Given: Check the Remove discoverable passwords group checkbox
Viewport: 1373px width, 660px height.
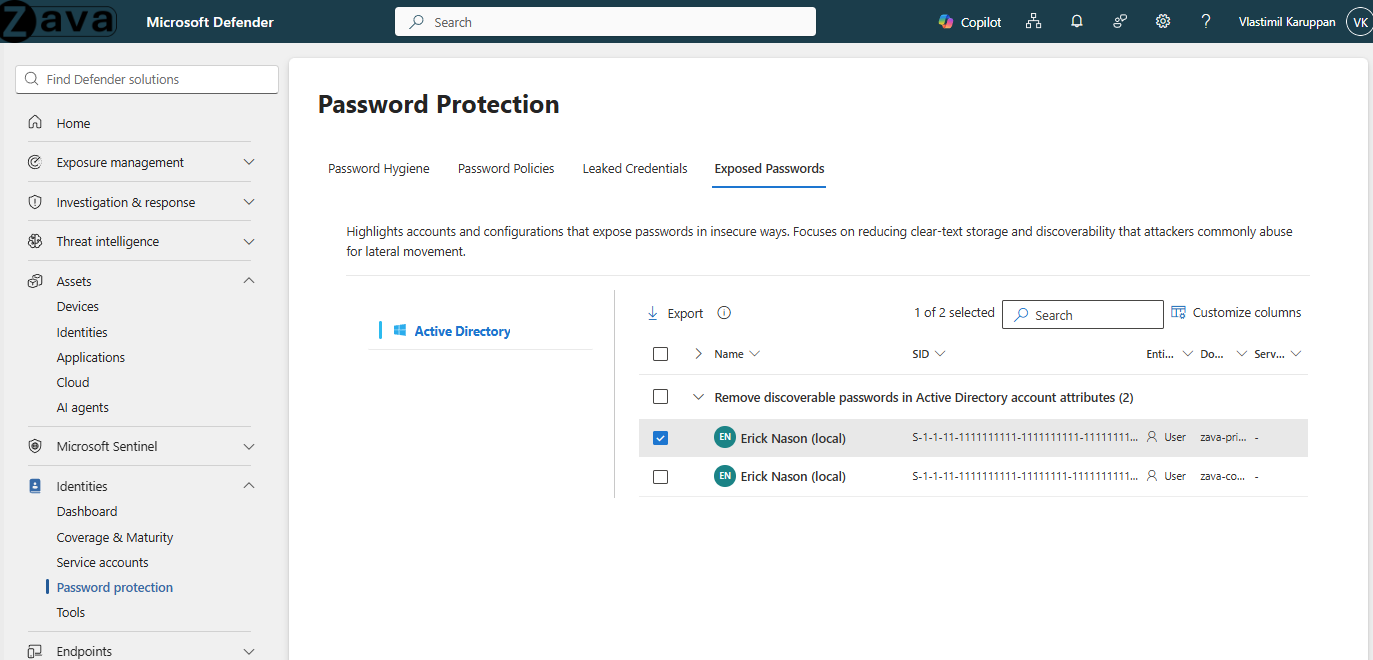Looking at the screenshot, I should coord(660,397).
